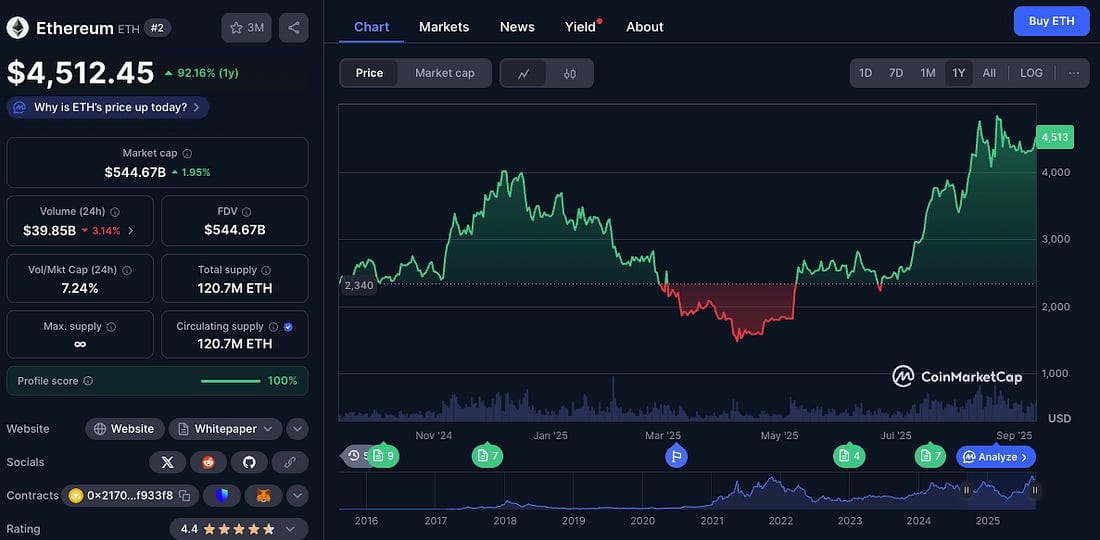Select the Price chart mode
This screenshot has height=540, width=1100.
click(369, 73)
